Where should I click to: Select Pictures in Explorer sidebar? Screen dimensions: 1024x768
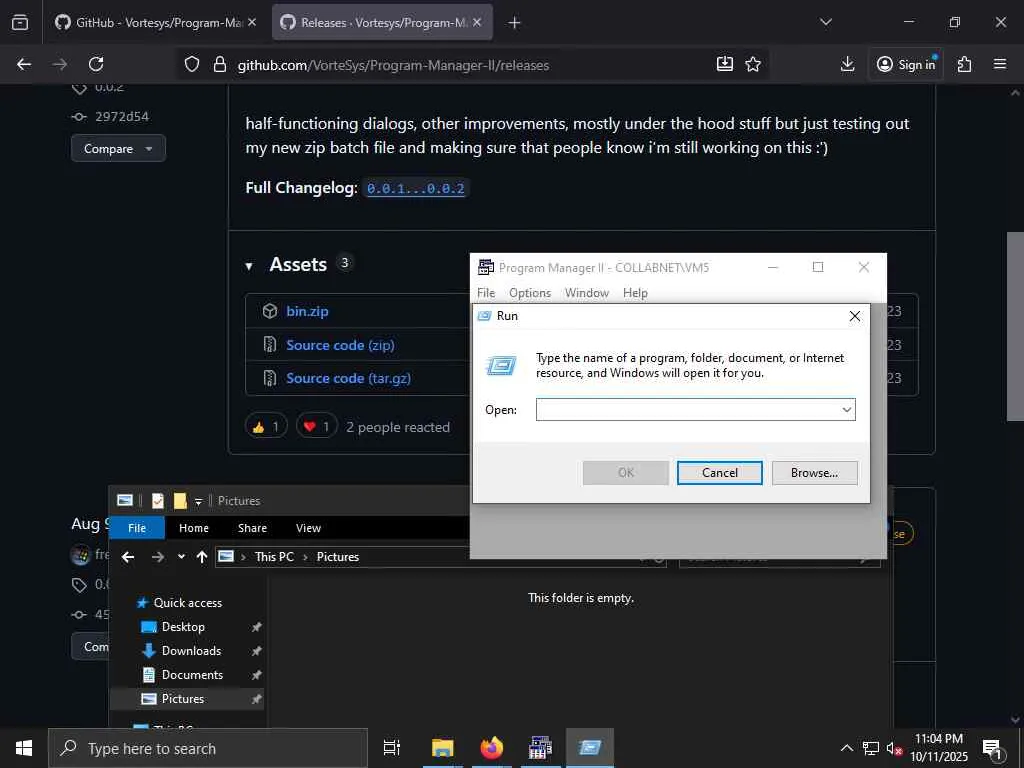click(x=187, y=699)
